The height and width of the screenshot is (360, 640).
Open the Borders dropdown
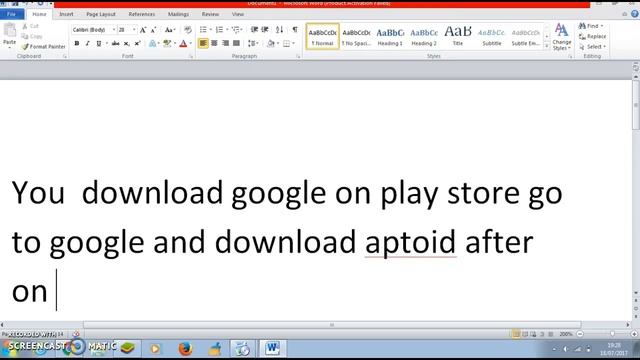click(x=289, y=43)
